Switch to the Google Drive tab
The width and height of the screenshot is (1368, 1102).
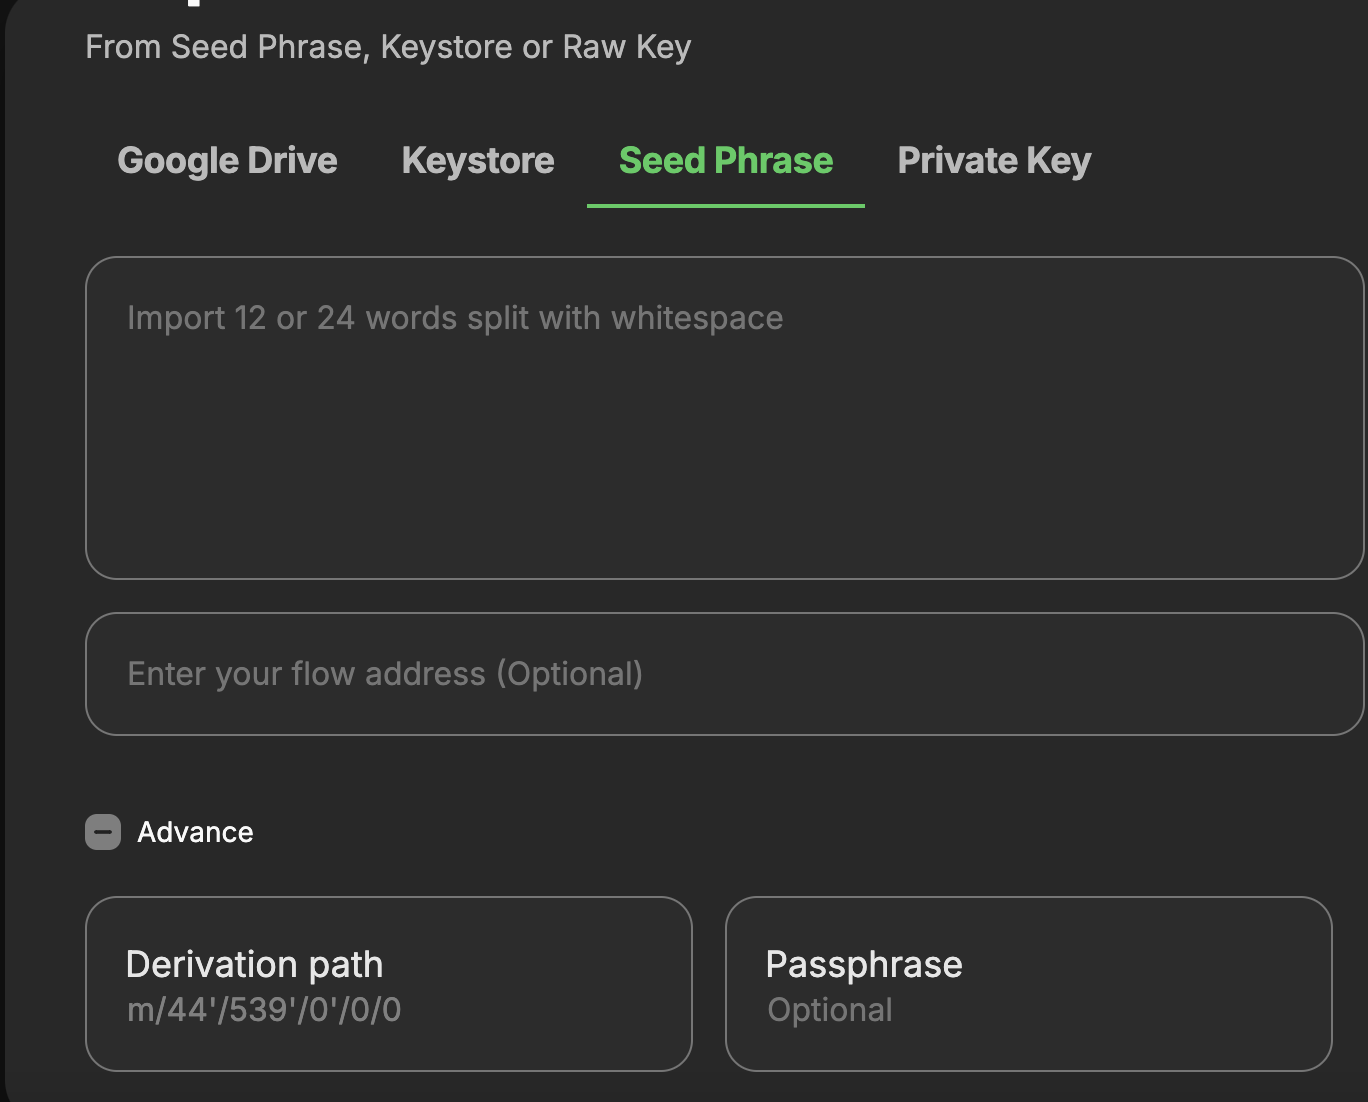(227, 161)
